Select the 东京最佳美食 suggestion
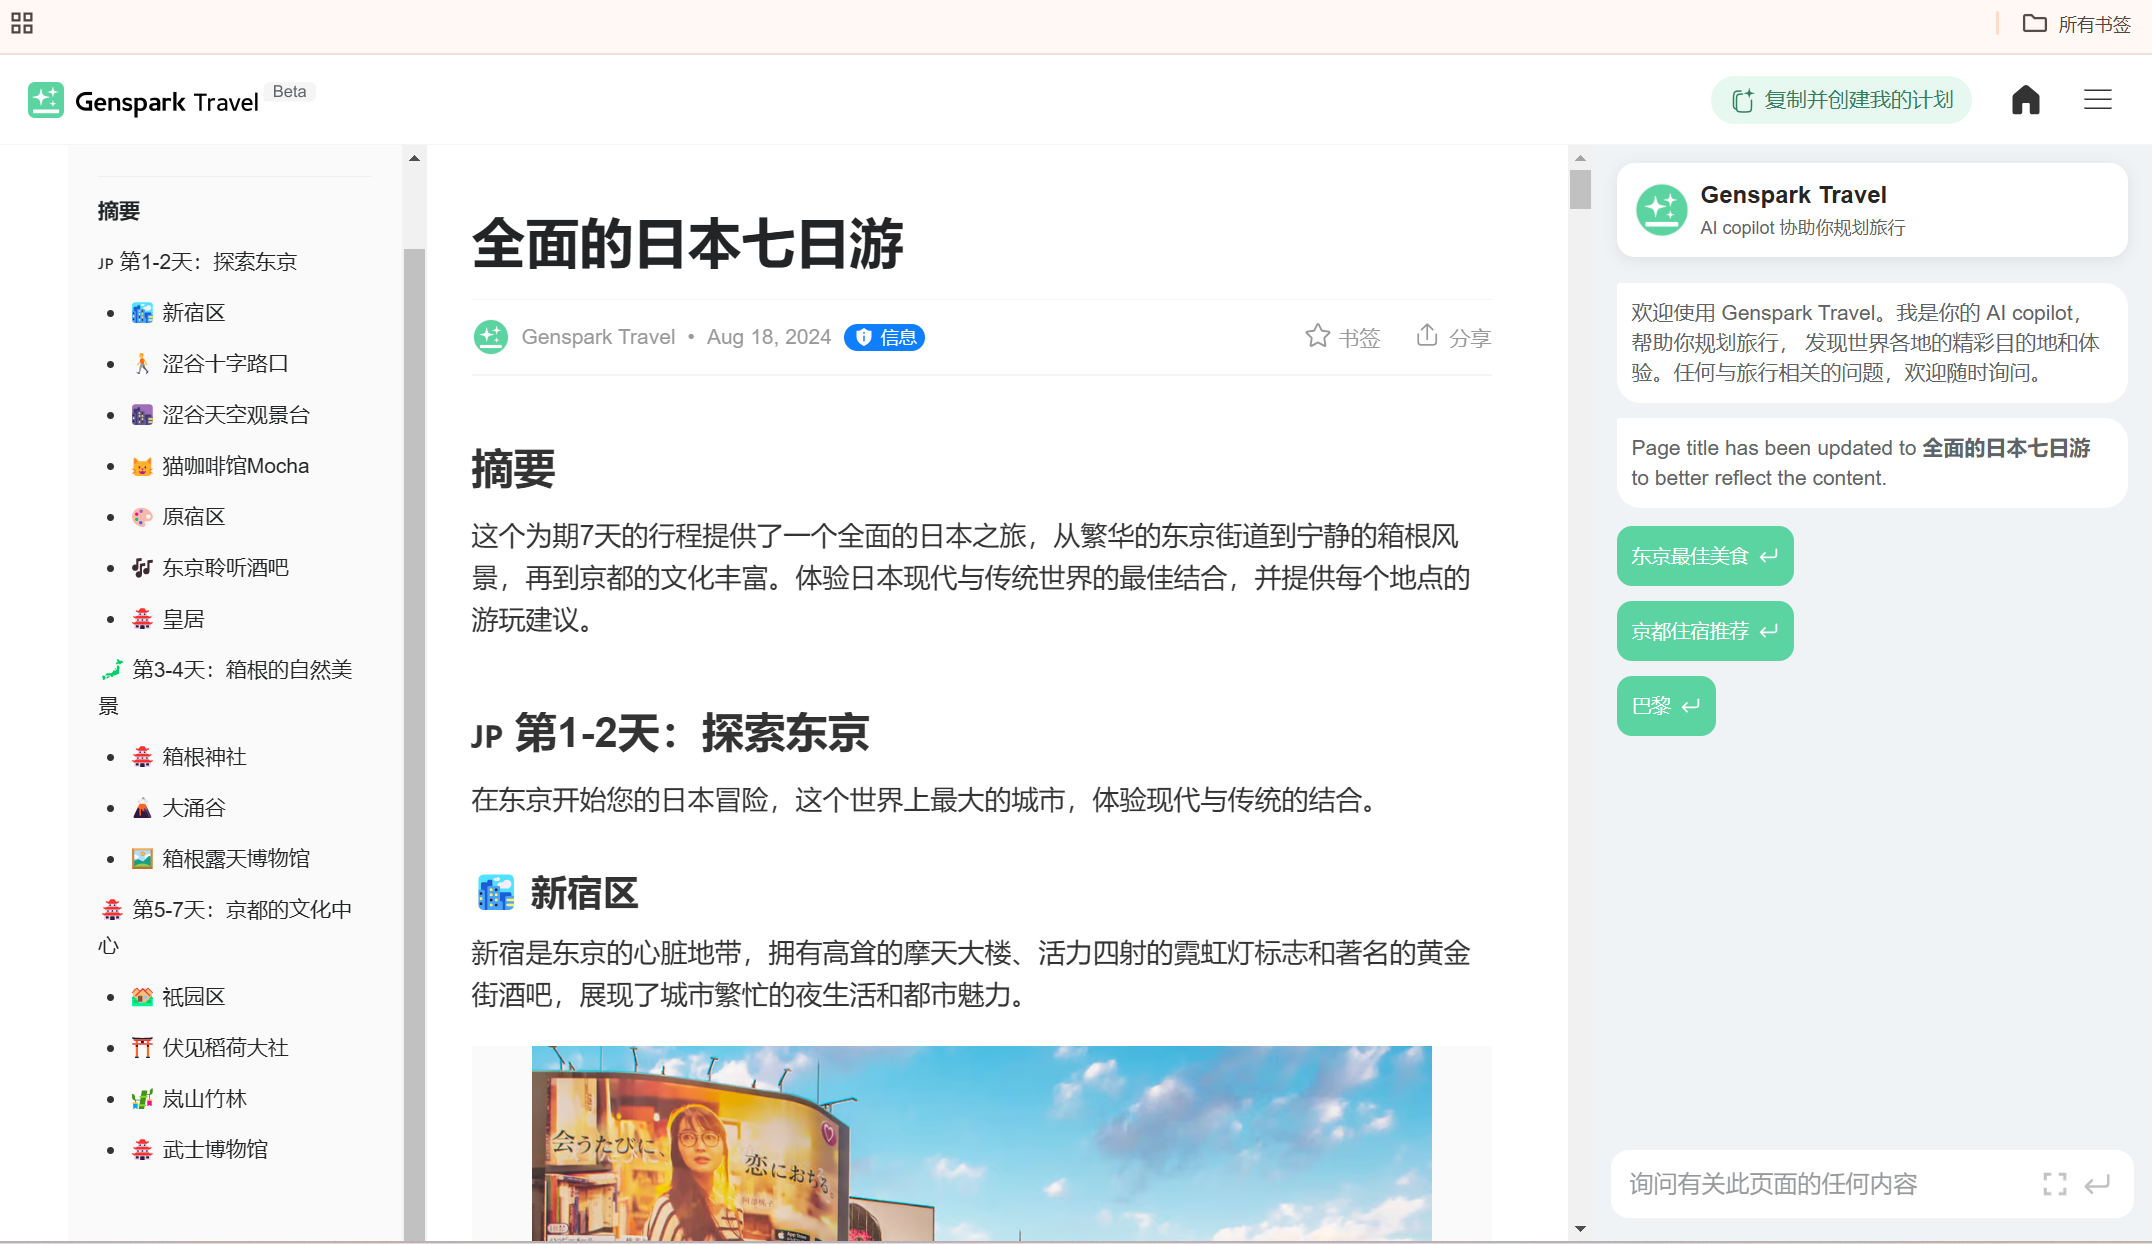 coord(1704,556)
